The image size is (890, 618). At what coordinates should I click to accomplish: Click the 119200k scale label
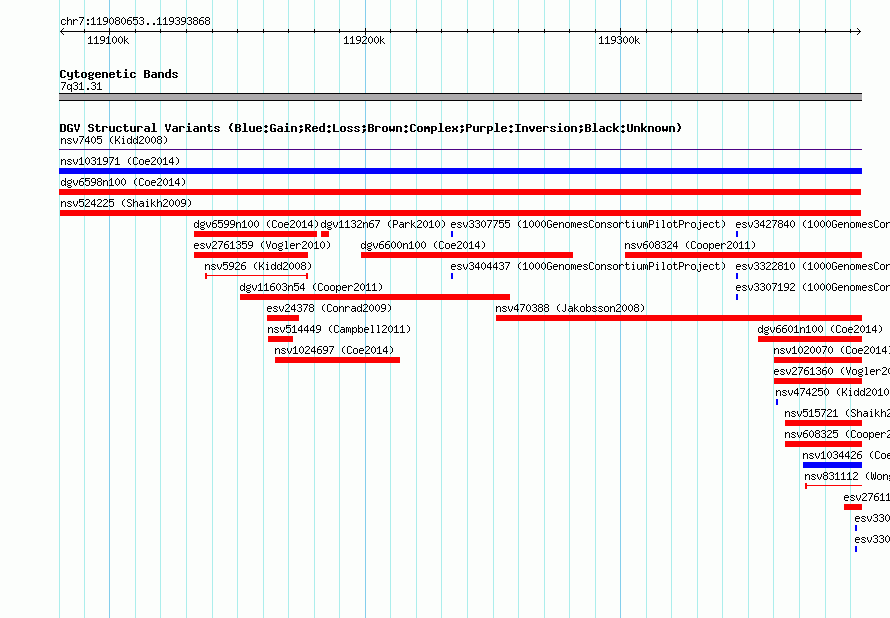click(x=364, y=40)
